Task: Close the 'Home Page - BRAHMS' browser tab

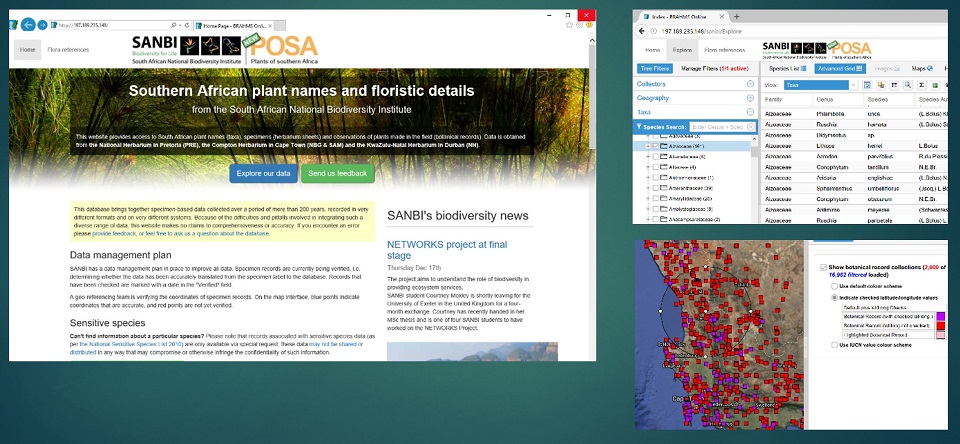Action: coord(270,26)
